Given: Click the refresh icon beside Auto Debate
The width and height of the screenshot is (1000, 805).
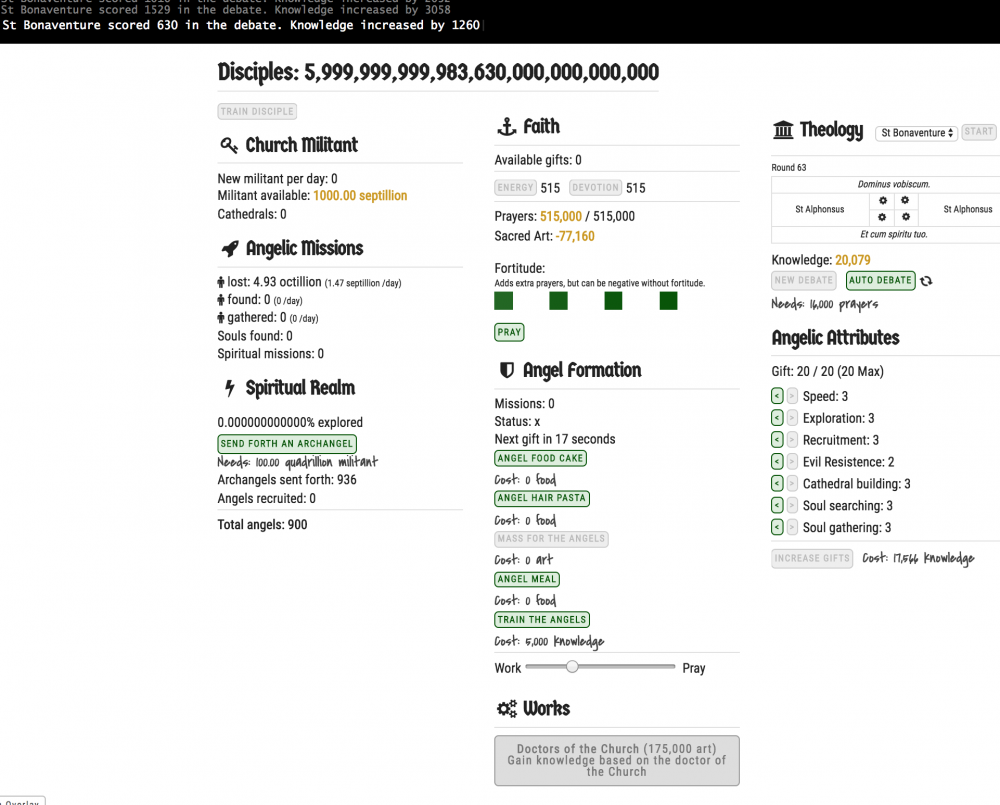Looking at the screenshot, I should click(926, 281).
